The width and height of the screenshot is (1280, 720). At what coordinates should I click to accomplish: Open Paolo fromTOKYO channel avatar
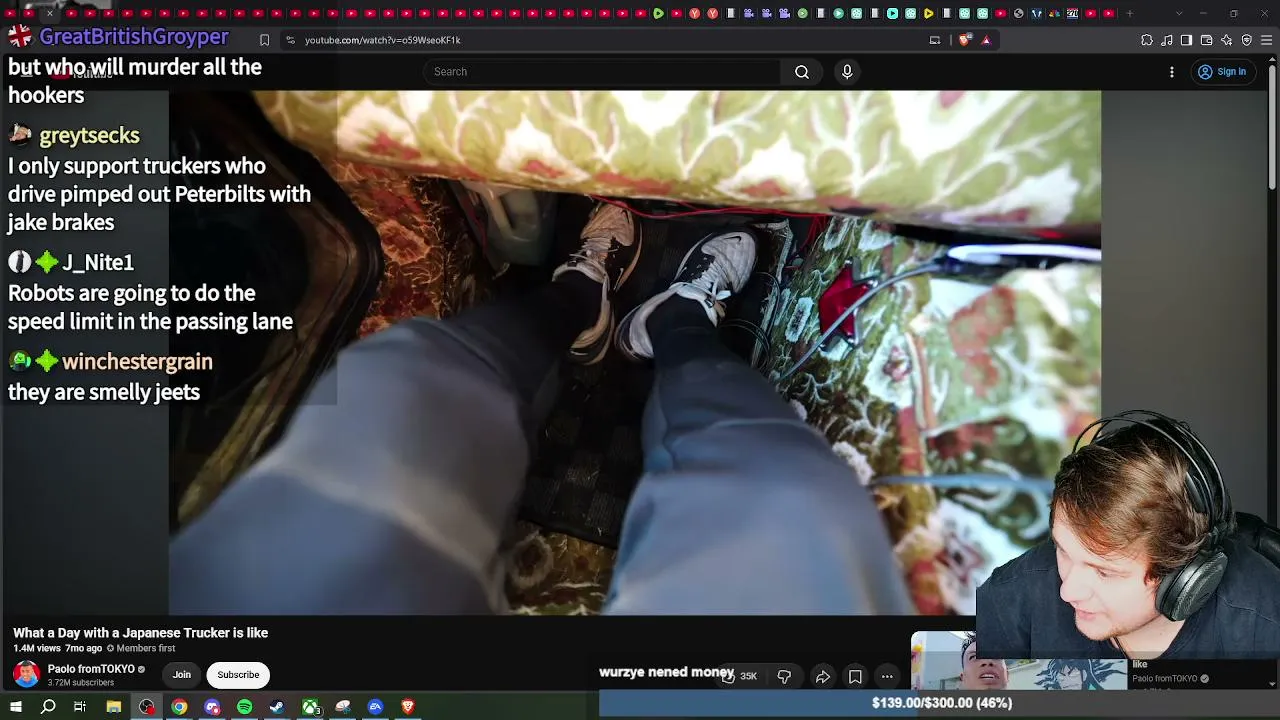coord(27,675)
